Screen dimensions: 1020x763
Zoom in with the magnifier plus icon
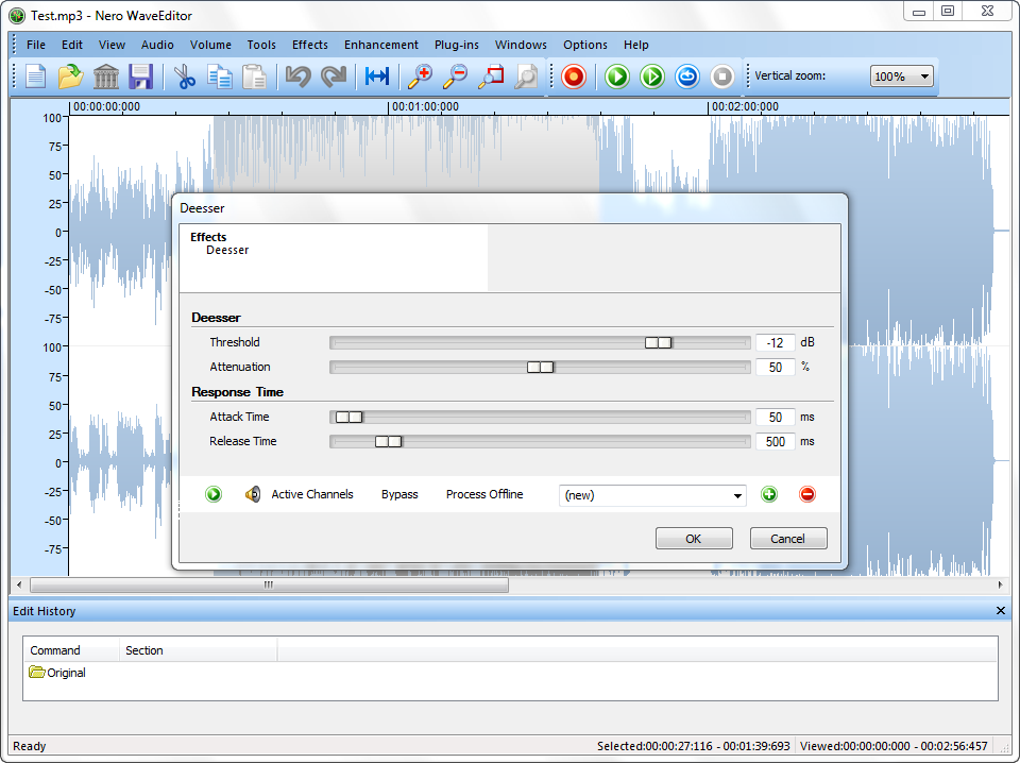coord(420,77)
